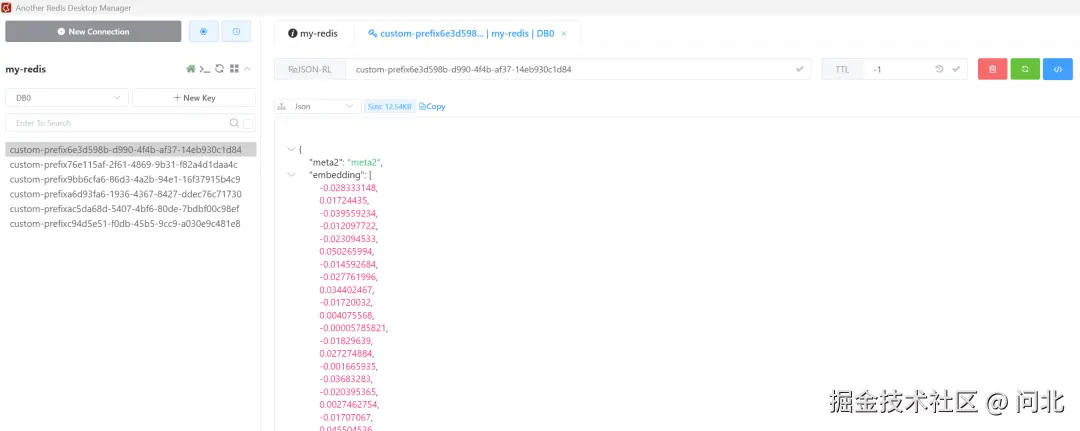Image resolution: width=1080 pixels, height=431 pixels.
Task: Click the New Connection button
Action: point(93,32)
